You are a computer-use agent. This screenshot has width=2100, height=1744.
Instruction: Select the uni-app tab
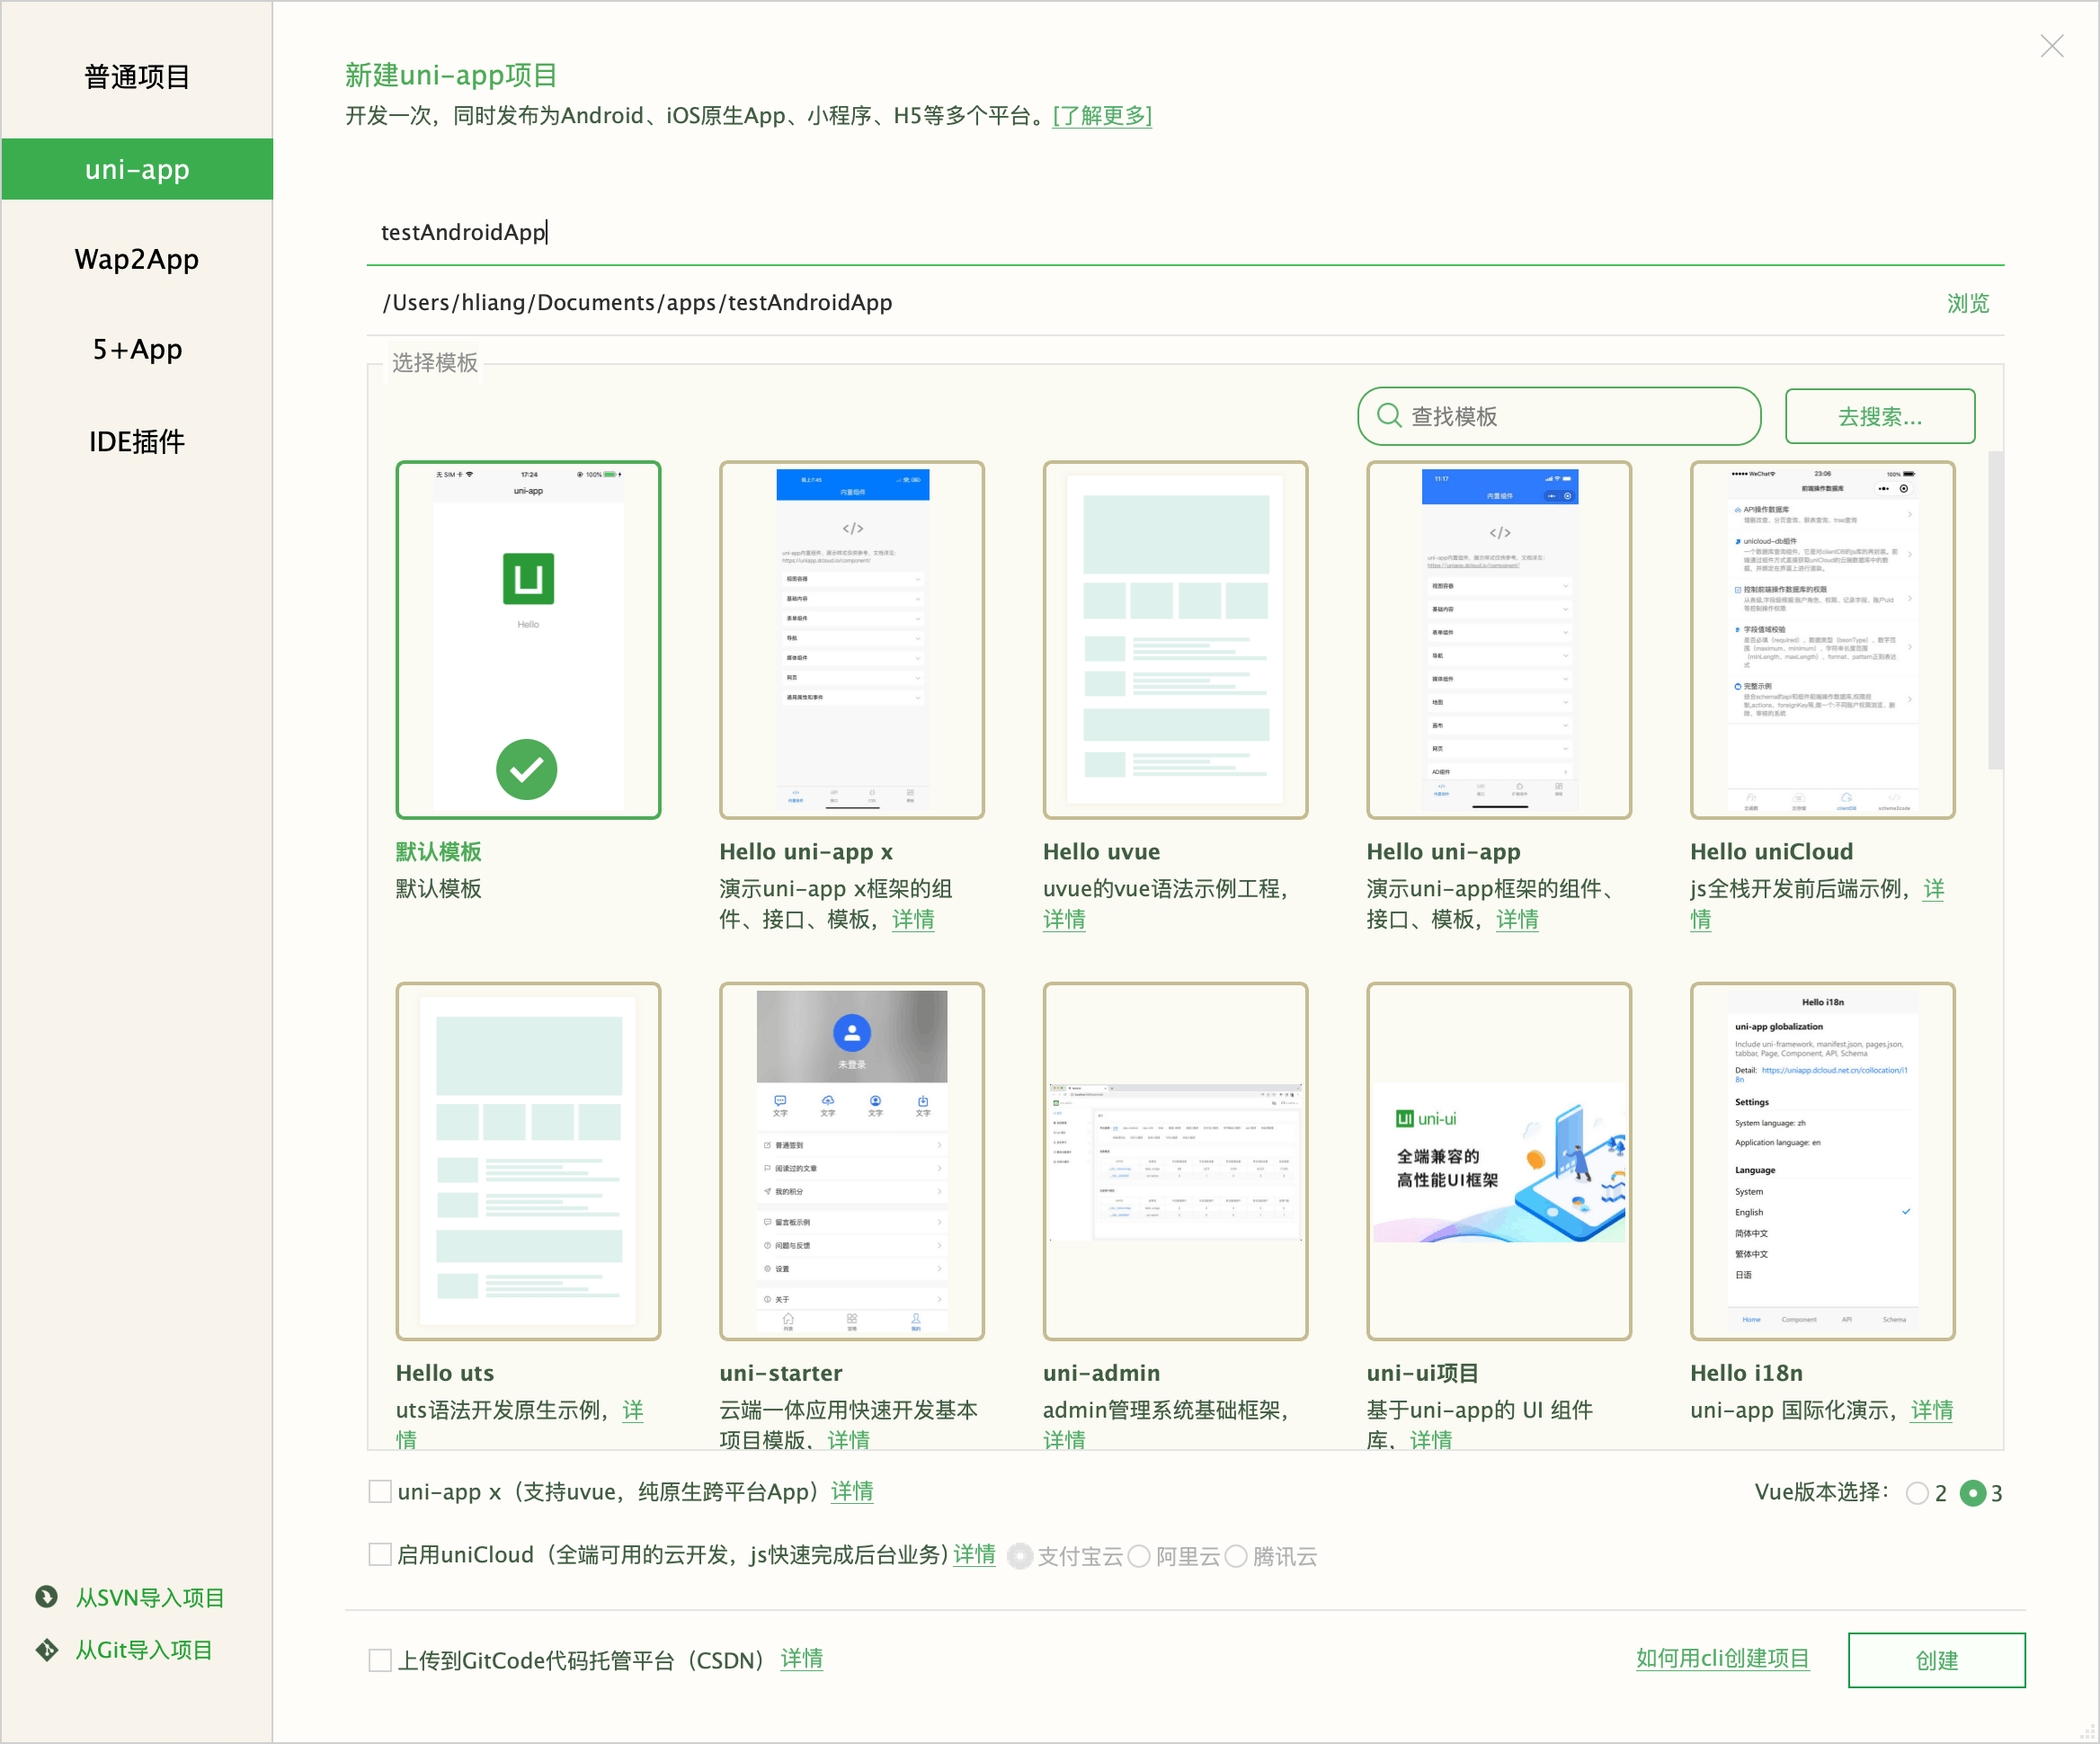click(137, 169)
